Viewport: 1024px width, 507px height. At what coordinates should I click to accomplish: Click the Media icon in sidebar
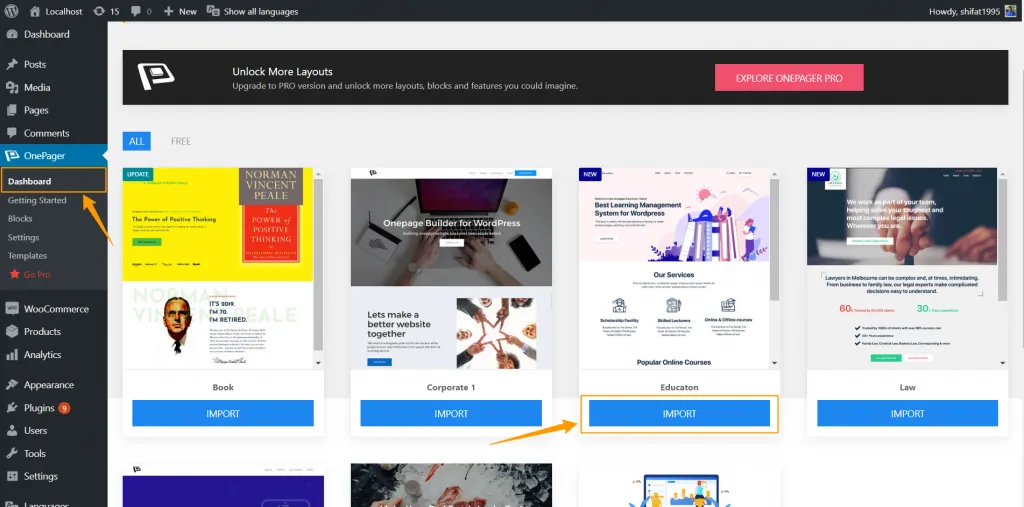(x=12, y=87)
